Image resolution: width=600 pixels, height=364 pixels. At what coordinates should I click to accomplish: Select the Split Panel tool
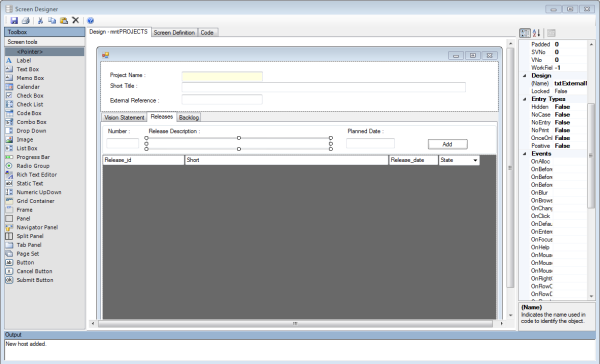[x=45, y=237]
